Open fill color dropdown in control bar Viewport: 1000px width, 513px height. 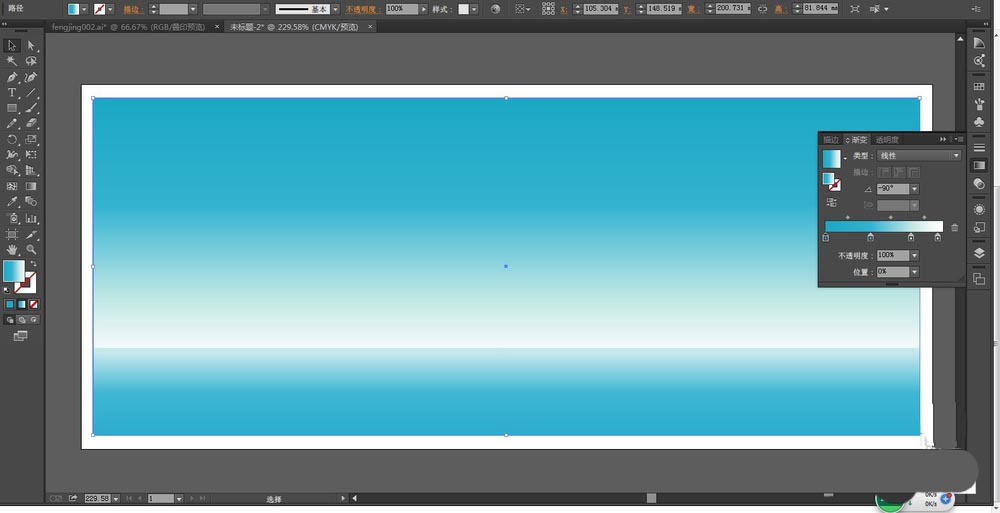click(84, 9)
